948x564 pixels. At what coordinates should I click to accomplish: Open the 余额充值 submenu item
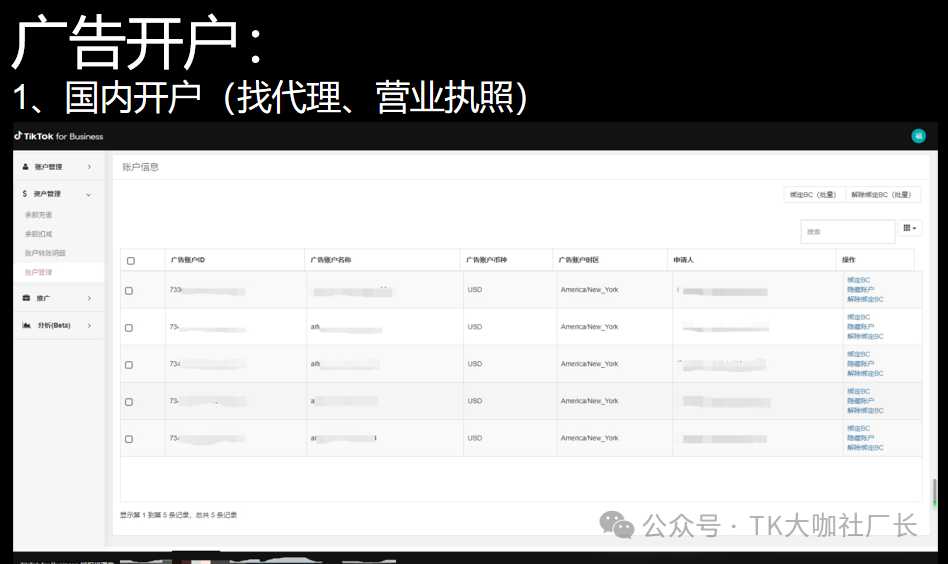coord(39,215)
